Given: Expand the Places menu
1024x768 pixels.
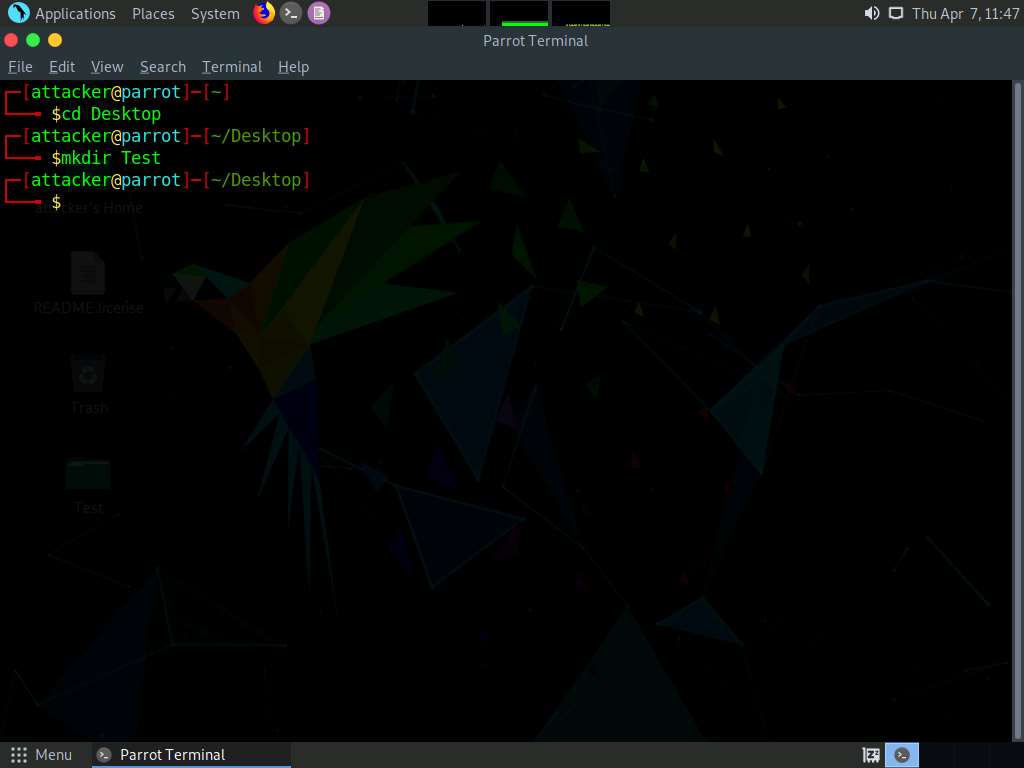Looking at the screenshot, I should click(x=153, y=14).
